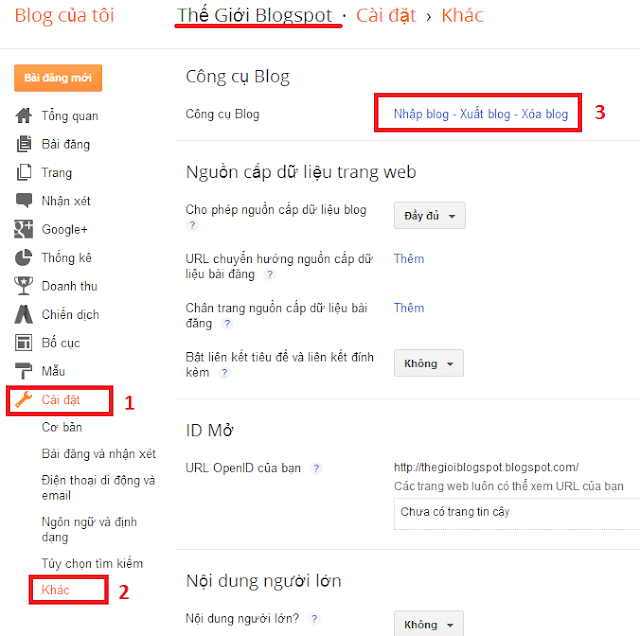Click the Nguồn cấp dữ liệu trang web heading
The image size is (640, 636).
301,172
